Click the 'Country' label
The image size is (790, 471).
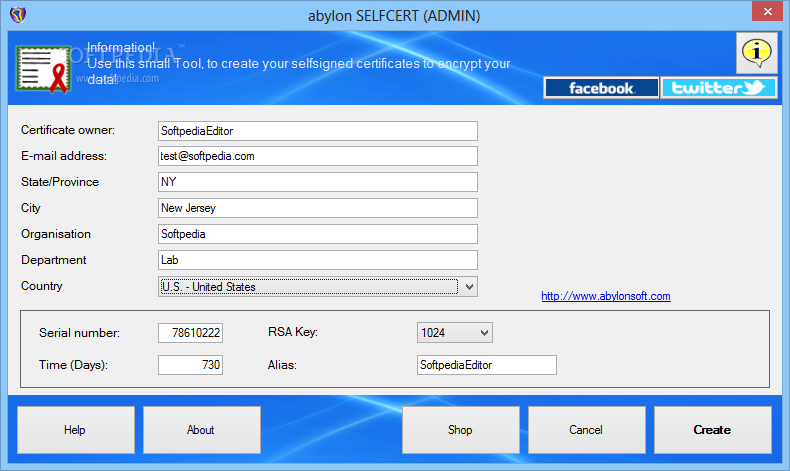coord(42,286)
